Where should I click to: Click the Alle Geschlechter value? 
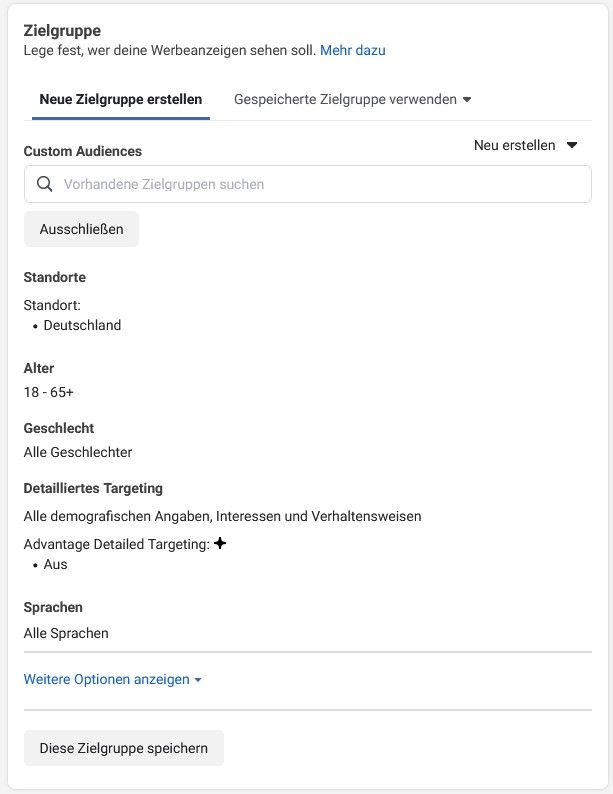click(x=78, y=452)
